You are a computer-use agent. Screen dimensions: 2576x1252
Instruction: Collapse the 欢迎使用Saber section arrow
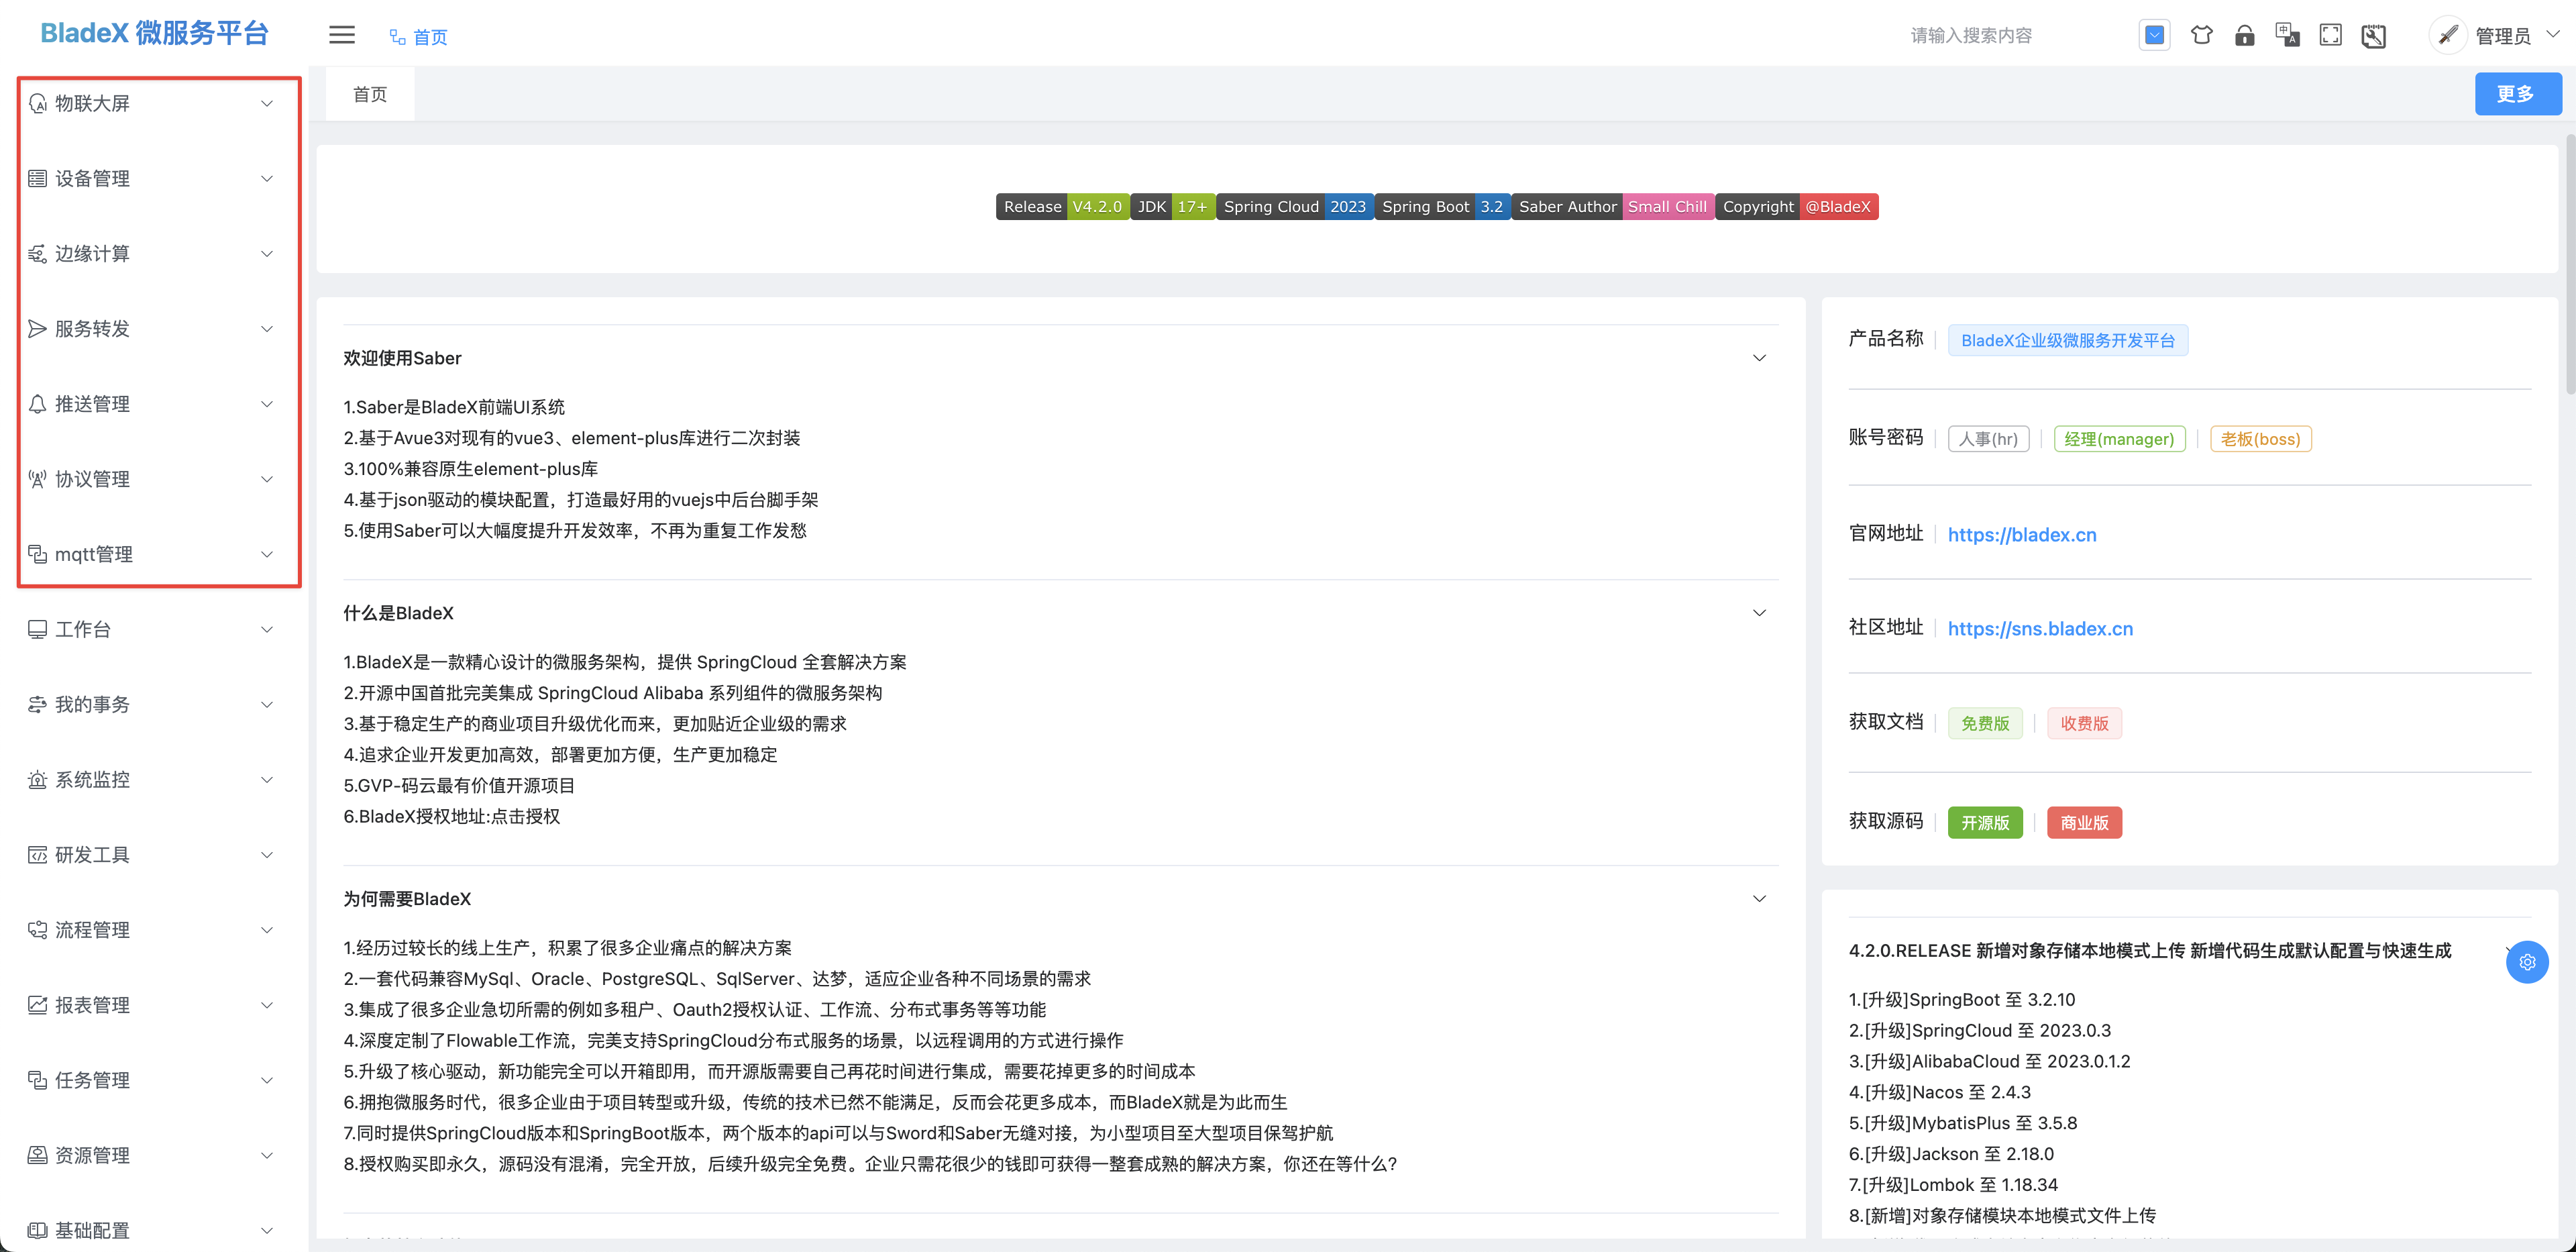click(1759, 357)
